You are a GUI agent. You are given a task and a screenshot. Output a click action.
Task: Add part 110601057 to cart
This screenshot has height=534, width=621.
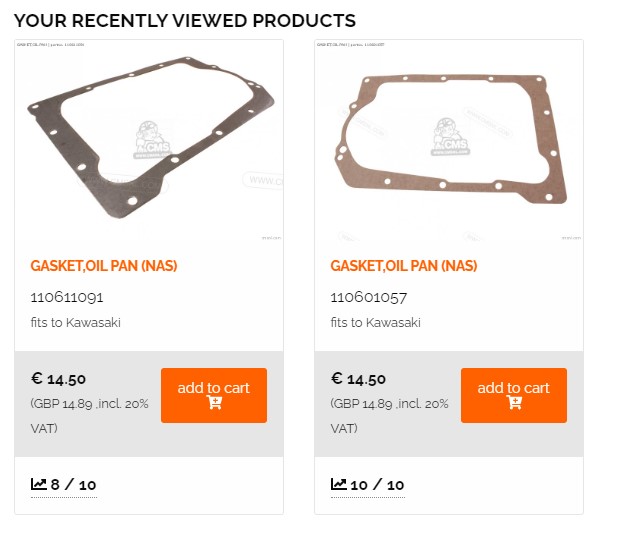click(x=514, y=395)
